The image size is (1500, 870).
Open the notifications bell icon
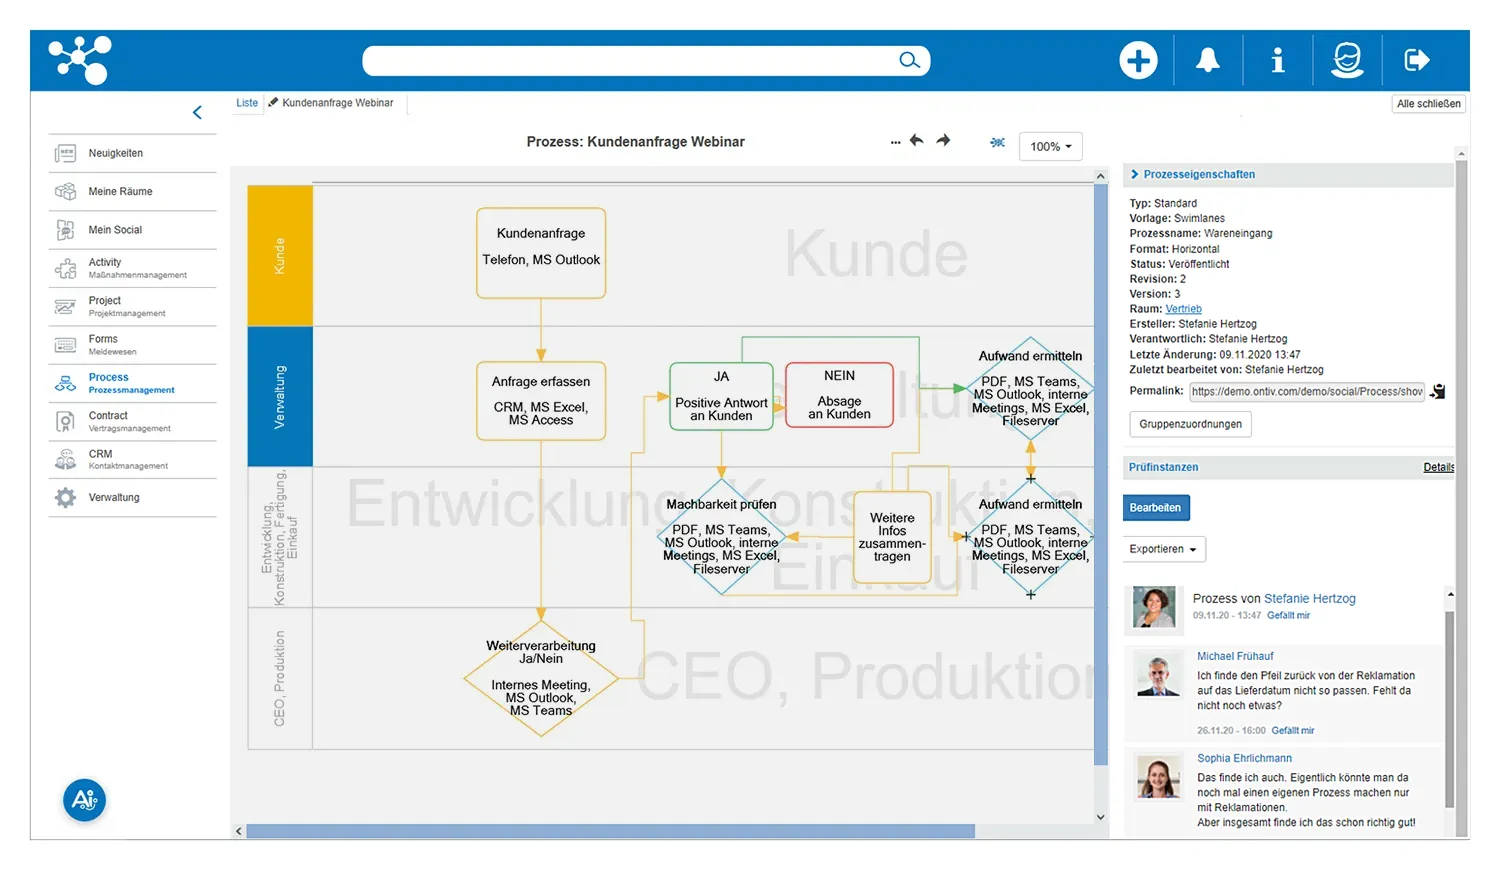coord(1208,60)
